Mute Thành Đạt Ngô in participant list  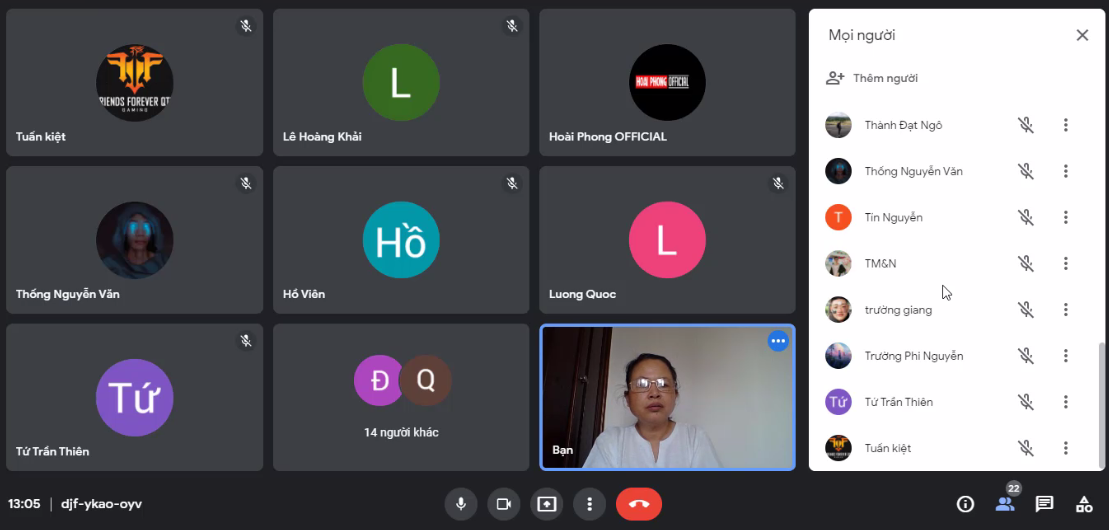1025,125
